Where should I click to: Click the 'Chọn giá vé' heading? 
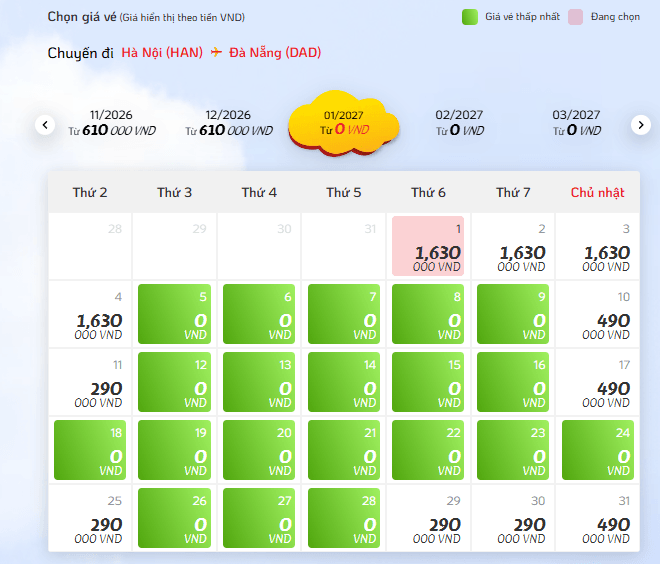coord(82,17)
